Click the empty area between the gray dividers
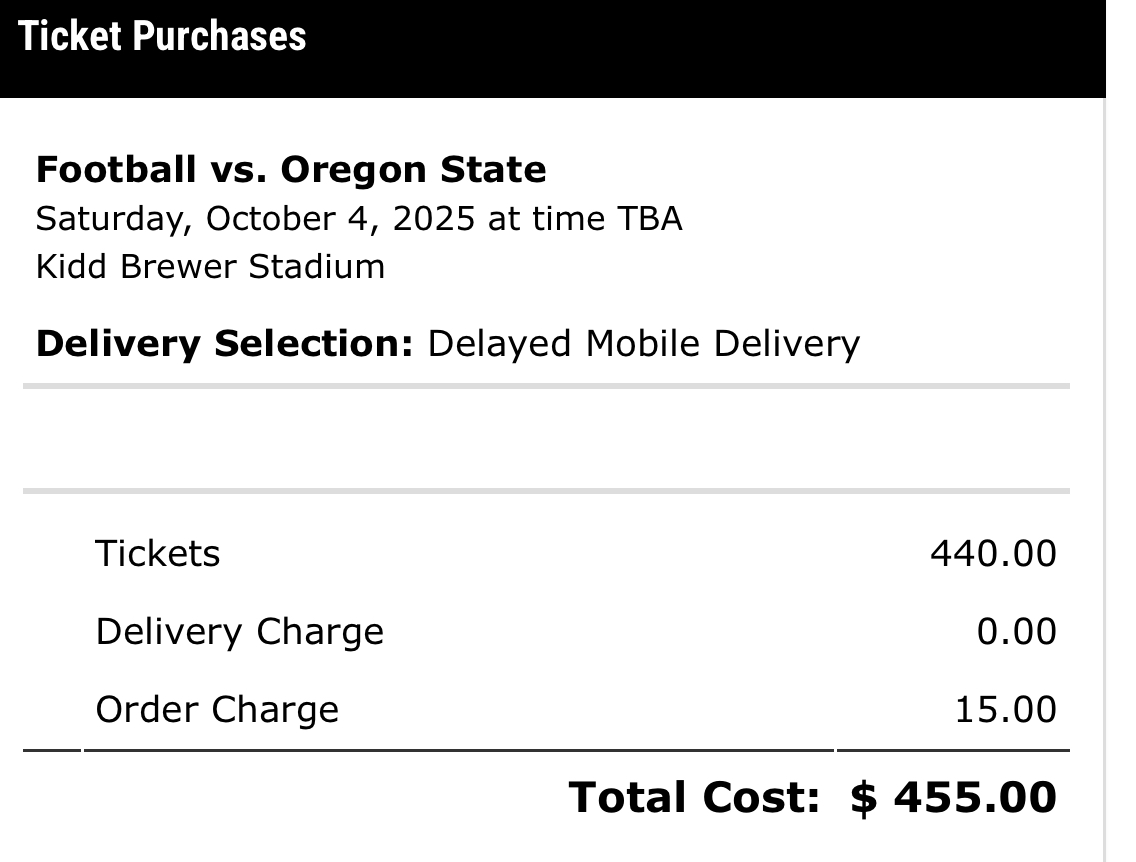This screenshot has height=862, width=1136. click(546, 439)
